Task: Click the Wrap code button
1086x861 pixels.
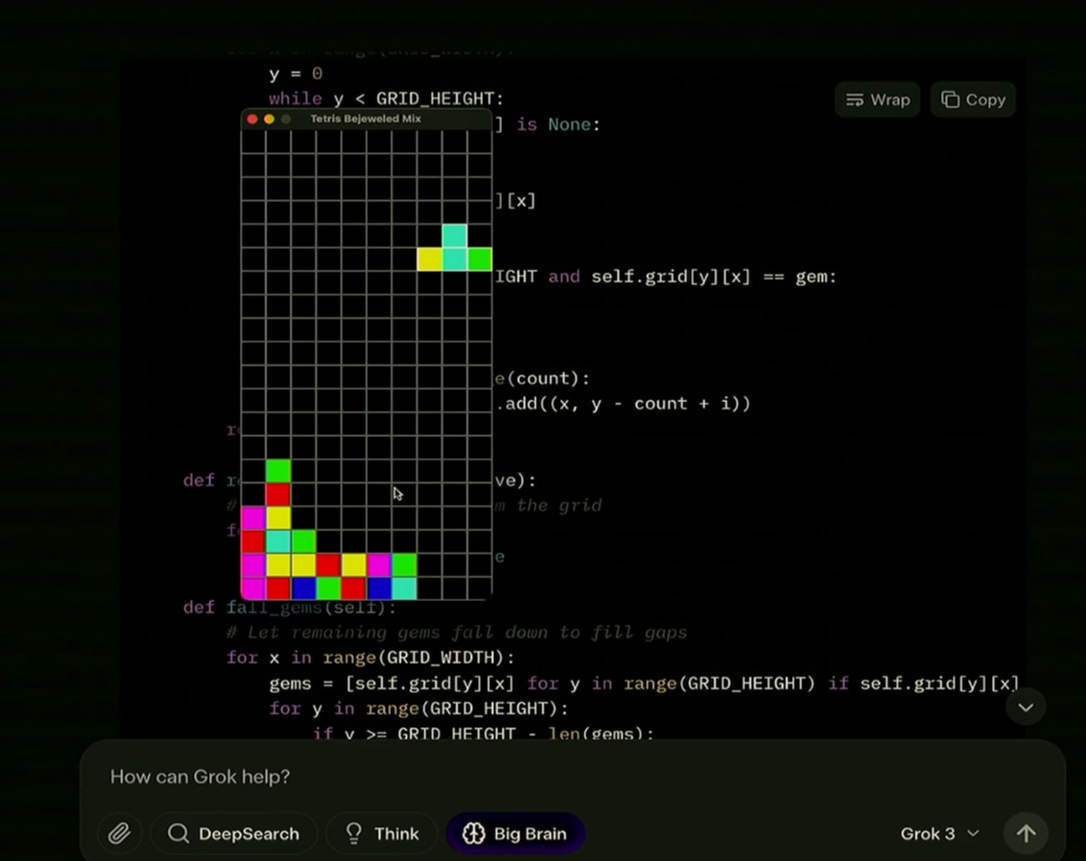Action: click(x=878, y=100)
